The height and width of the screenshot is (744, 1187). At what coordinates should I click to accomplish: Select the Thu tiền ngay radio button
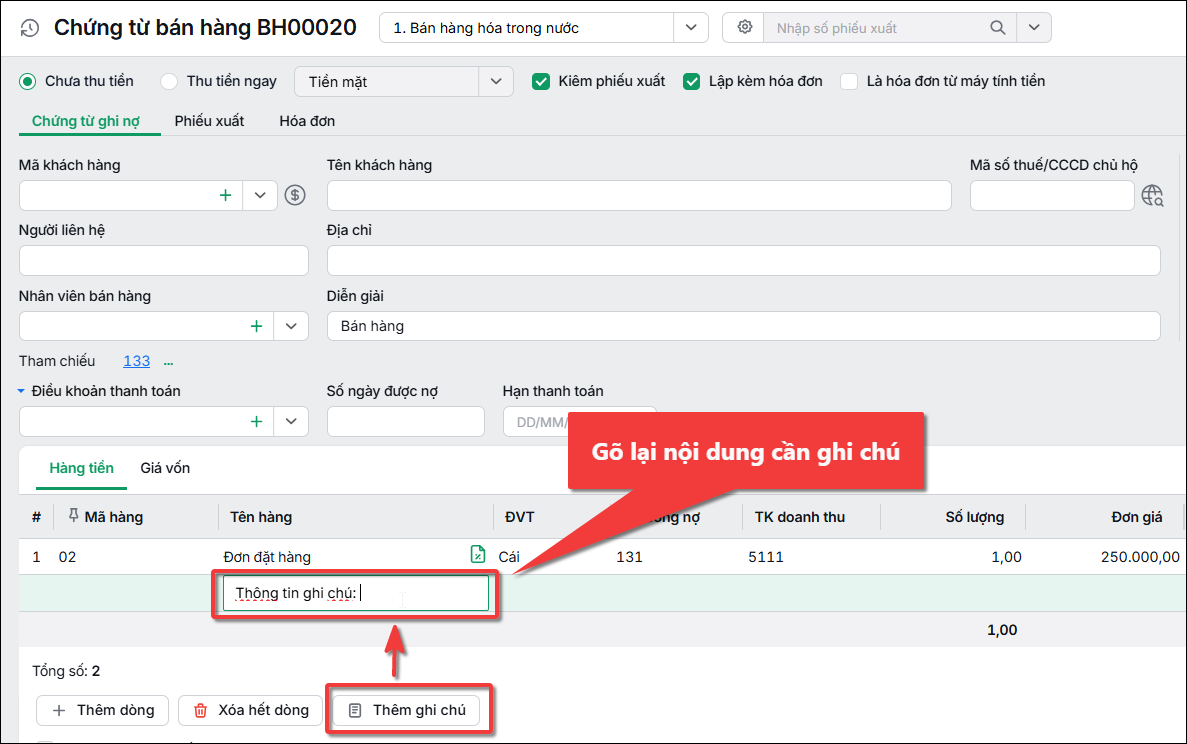[x=169, y=81]
